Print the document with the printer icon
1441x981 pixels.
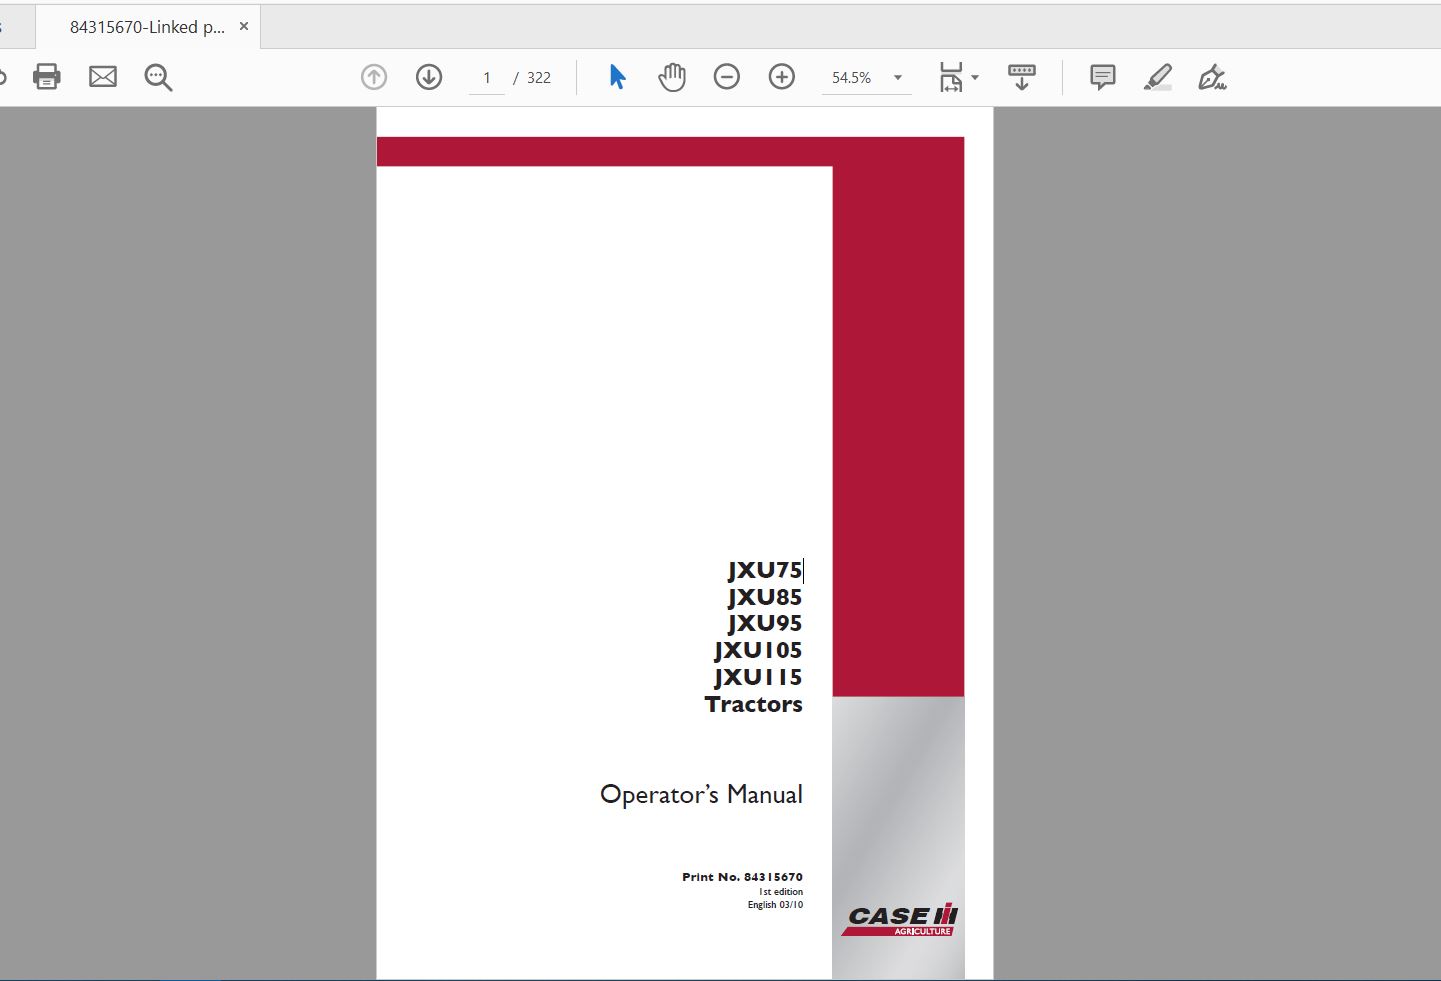47,77
